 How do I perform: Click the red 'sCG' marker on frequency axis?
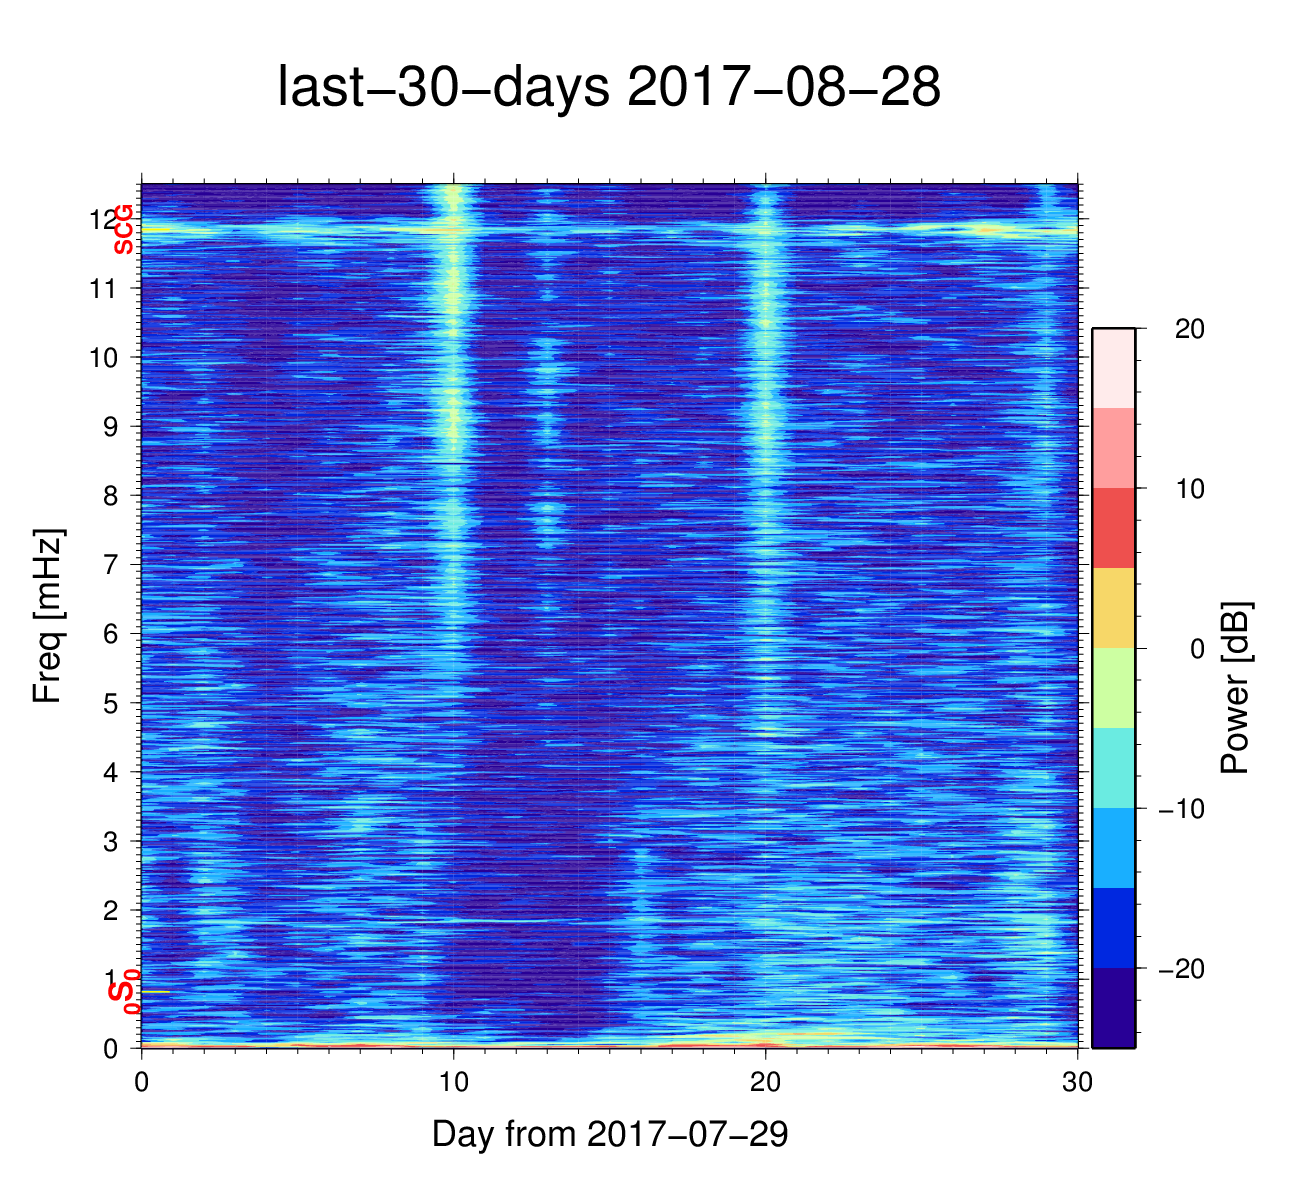(123, 230)
